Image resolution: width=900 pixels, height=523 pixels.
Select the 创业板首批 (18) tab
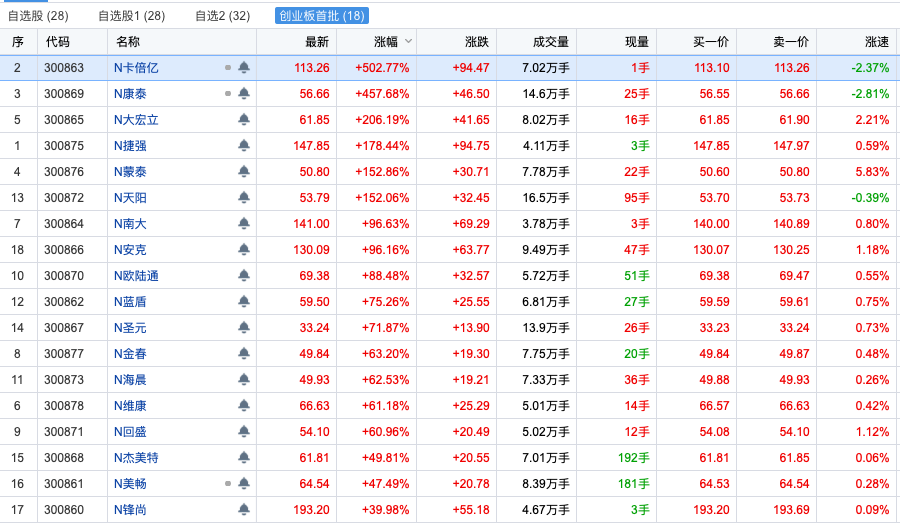tap(322, 16)
